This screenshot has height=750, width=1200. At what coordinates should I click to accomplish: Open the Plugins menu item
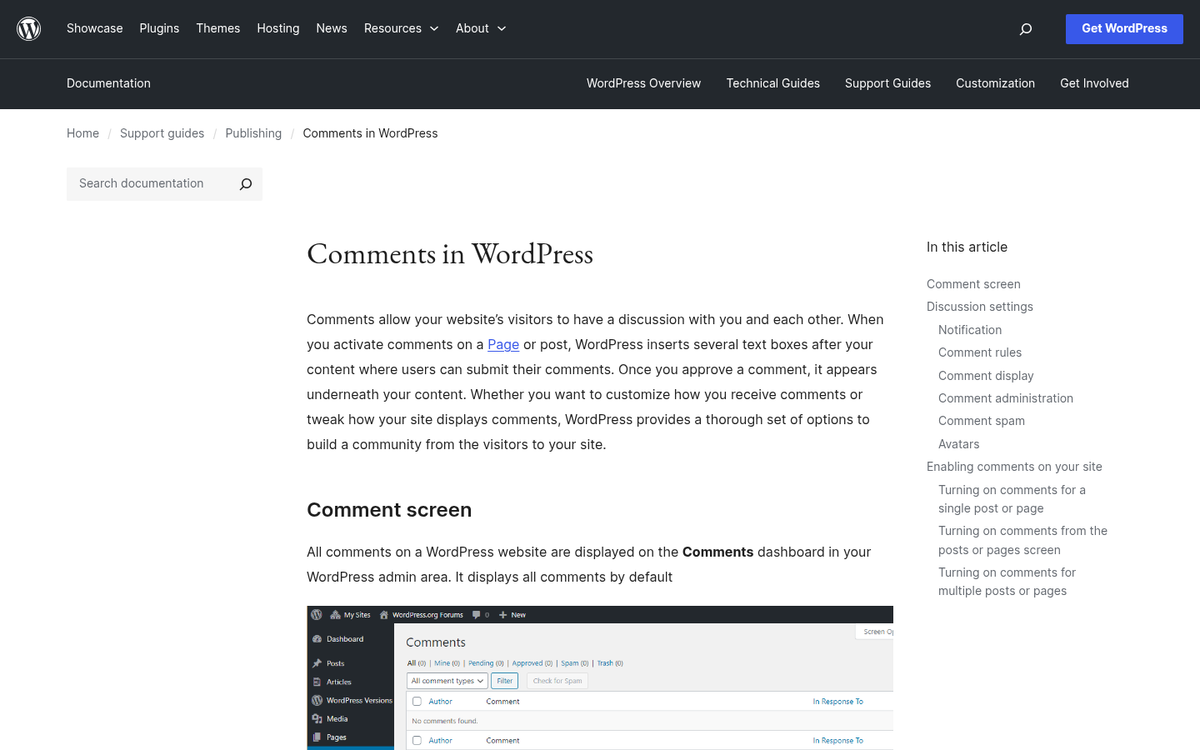pos(159,28)
